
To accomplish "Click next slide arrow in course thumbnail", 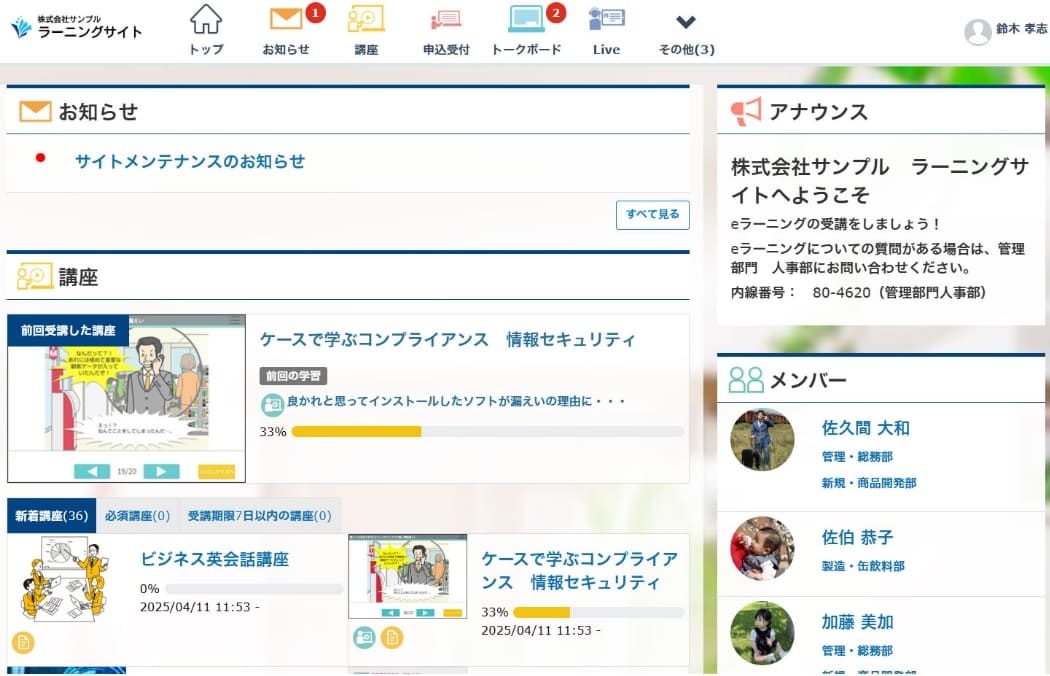I will coord(161,471).
